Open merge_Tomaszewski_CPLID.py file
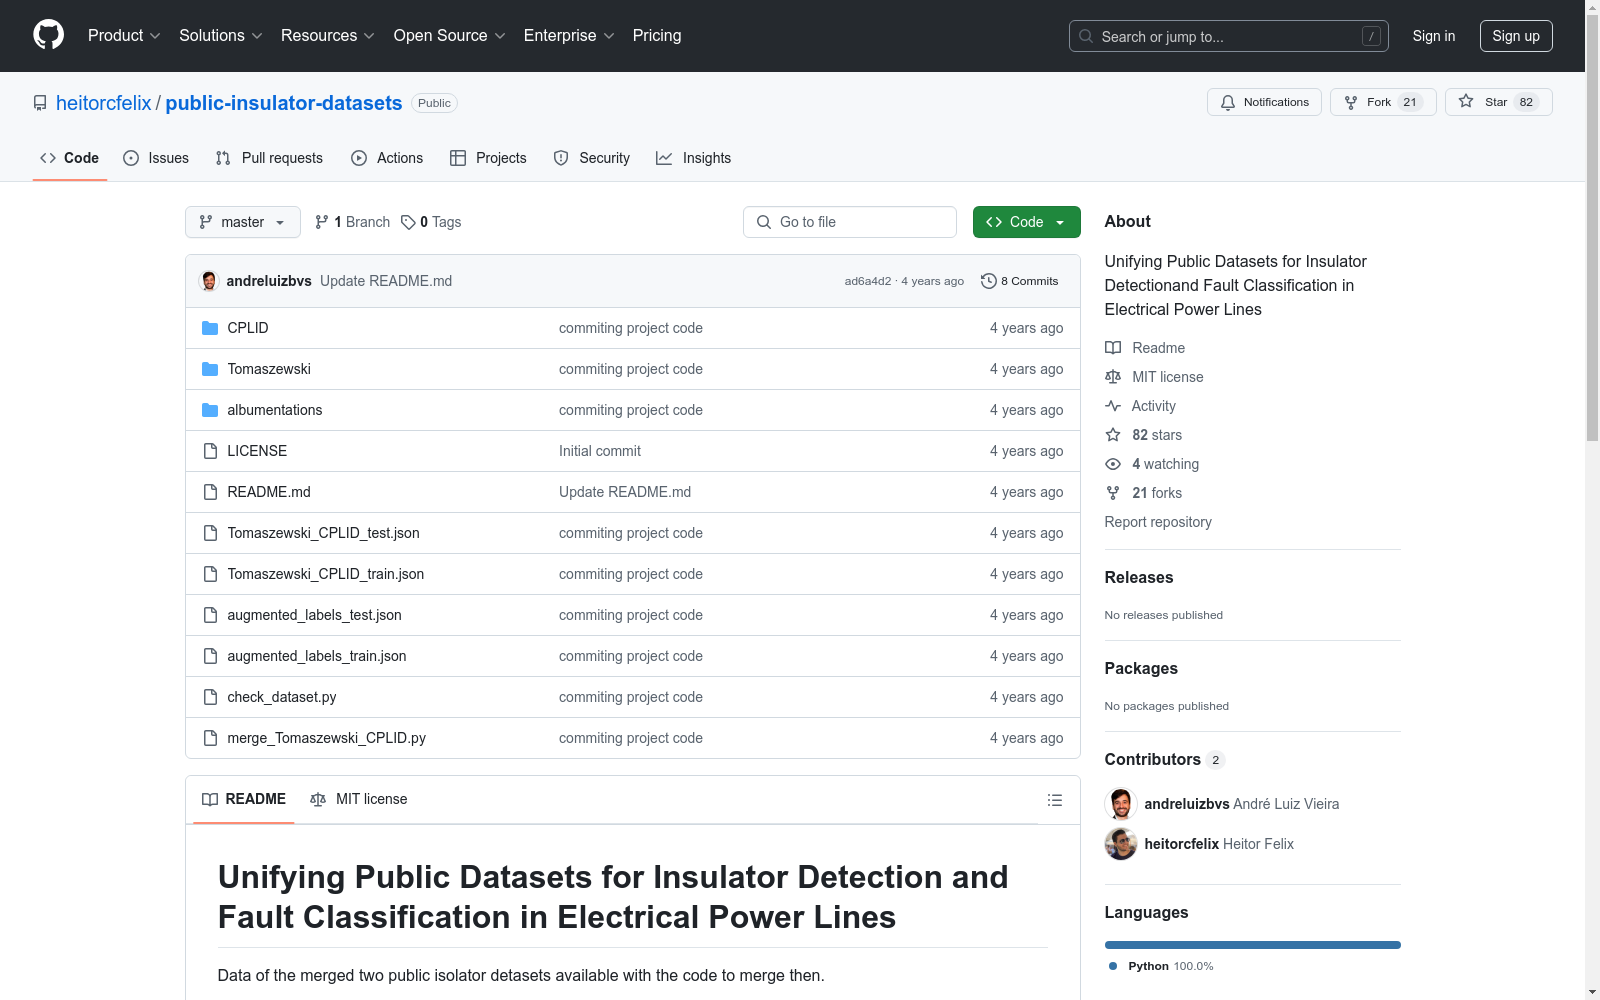 pyautogui.click(x=327, y=738)
